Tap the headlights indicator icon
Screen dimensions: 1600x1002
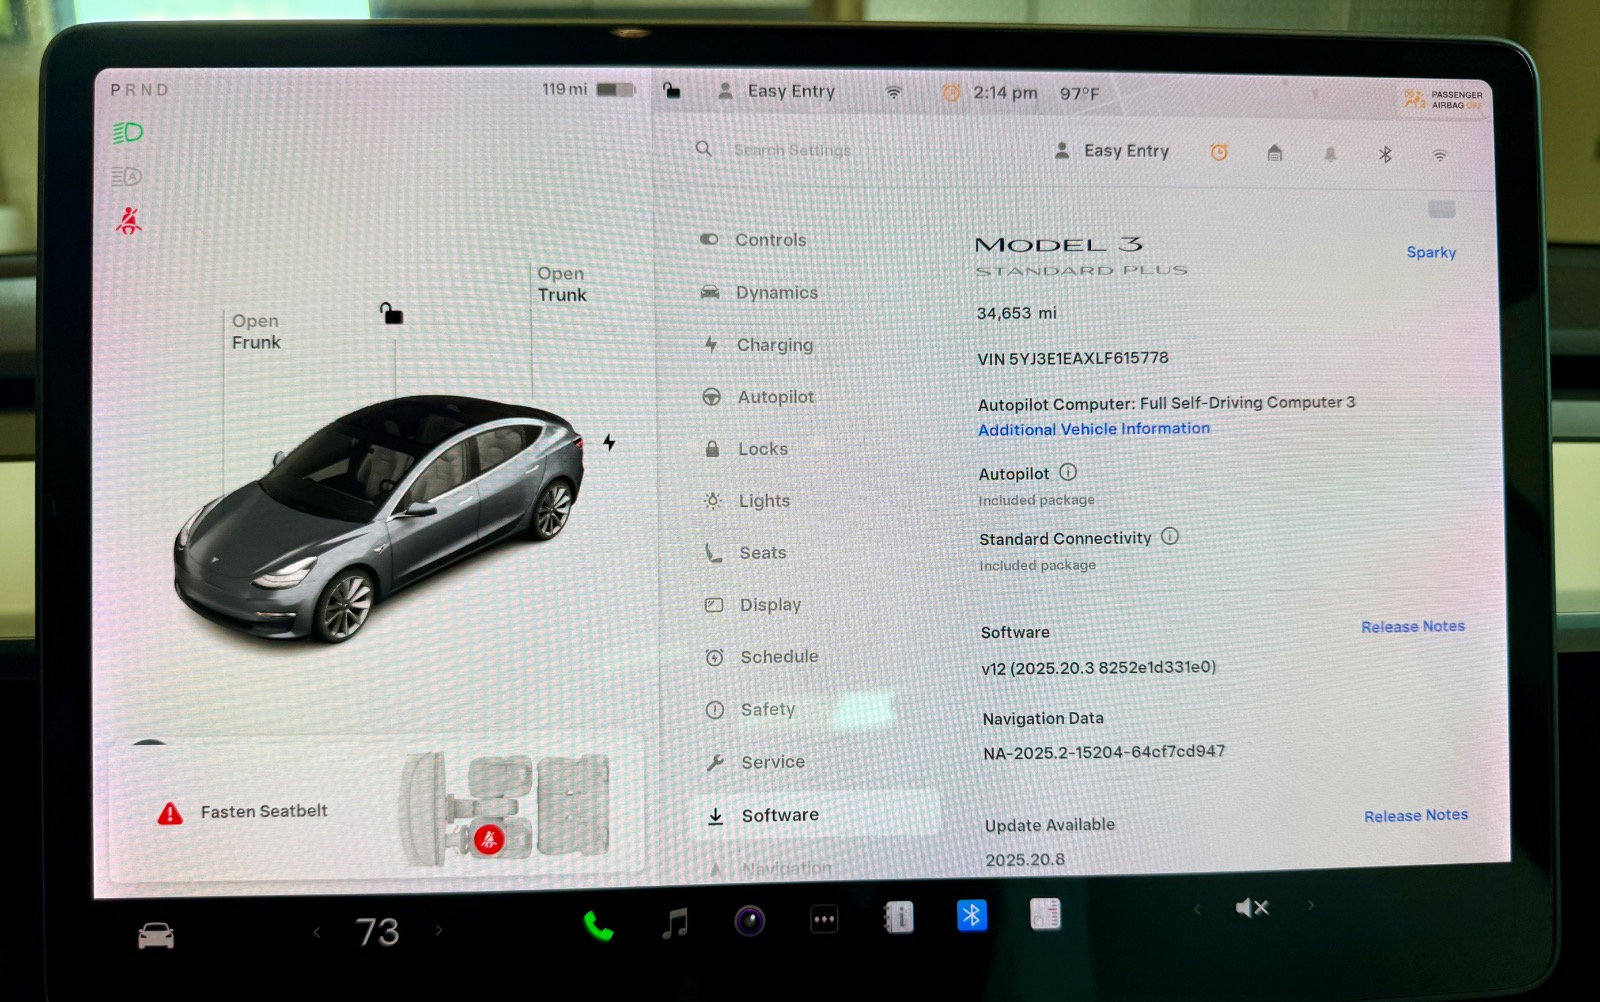pos(128,132)
